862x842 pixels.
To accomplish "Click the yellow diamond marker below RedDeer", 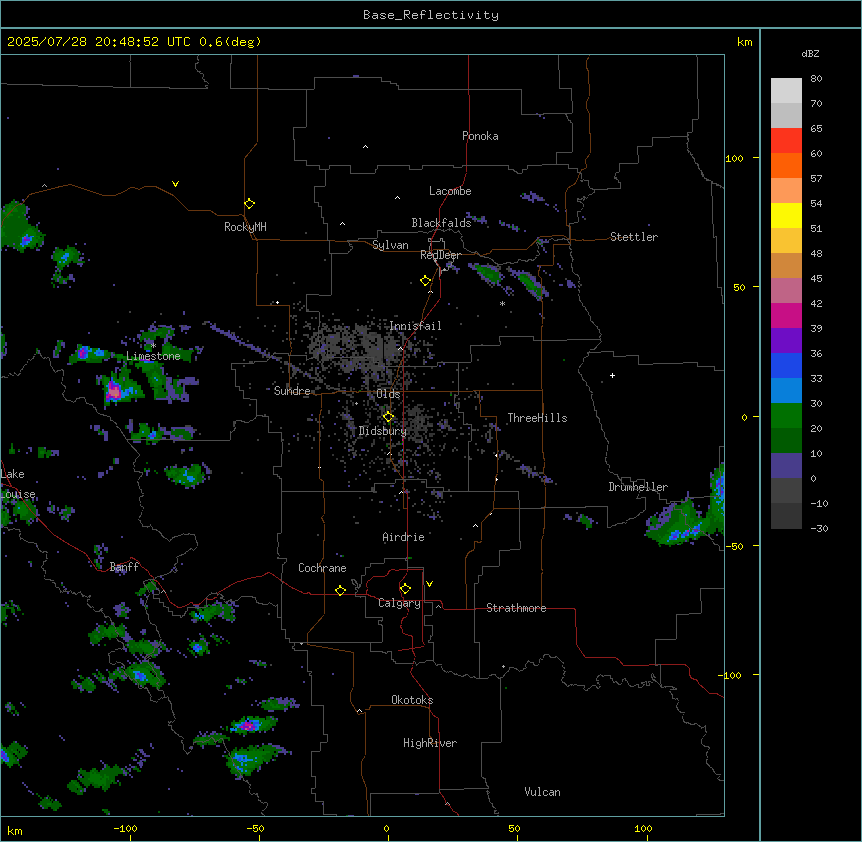I will 426,281.
